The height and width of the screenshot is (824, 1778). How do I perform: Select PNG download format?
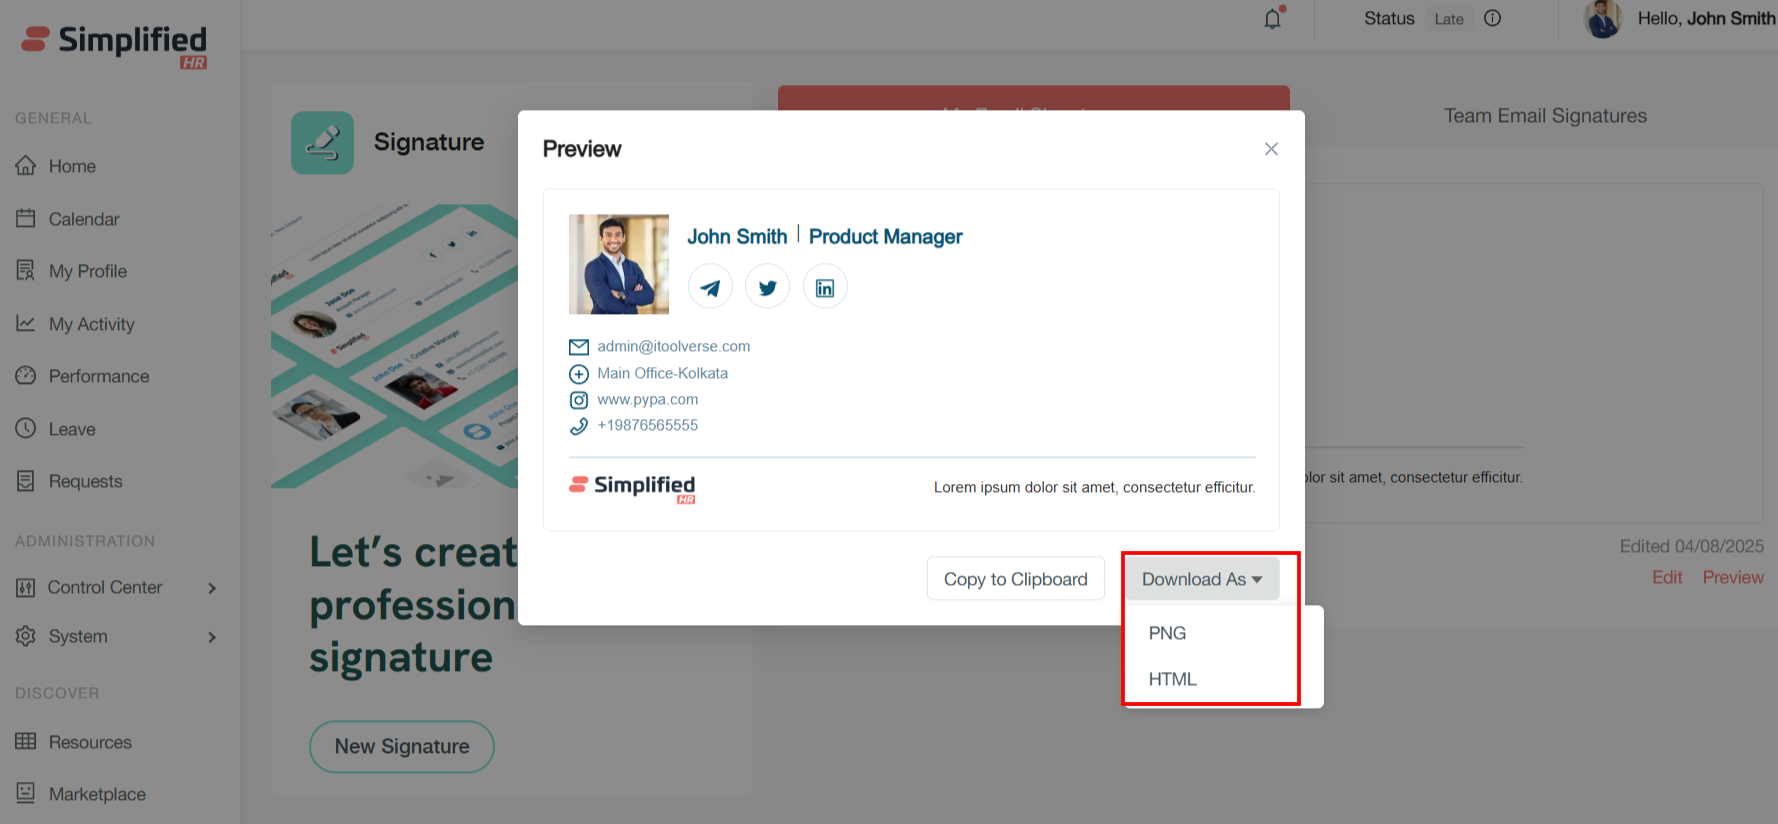1167,633
